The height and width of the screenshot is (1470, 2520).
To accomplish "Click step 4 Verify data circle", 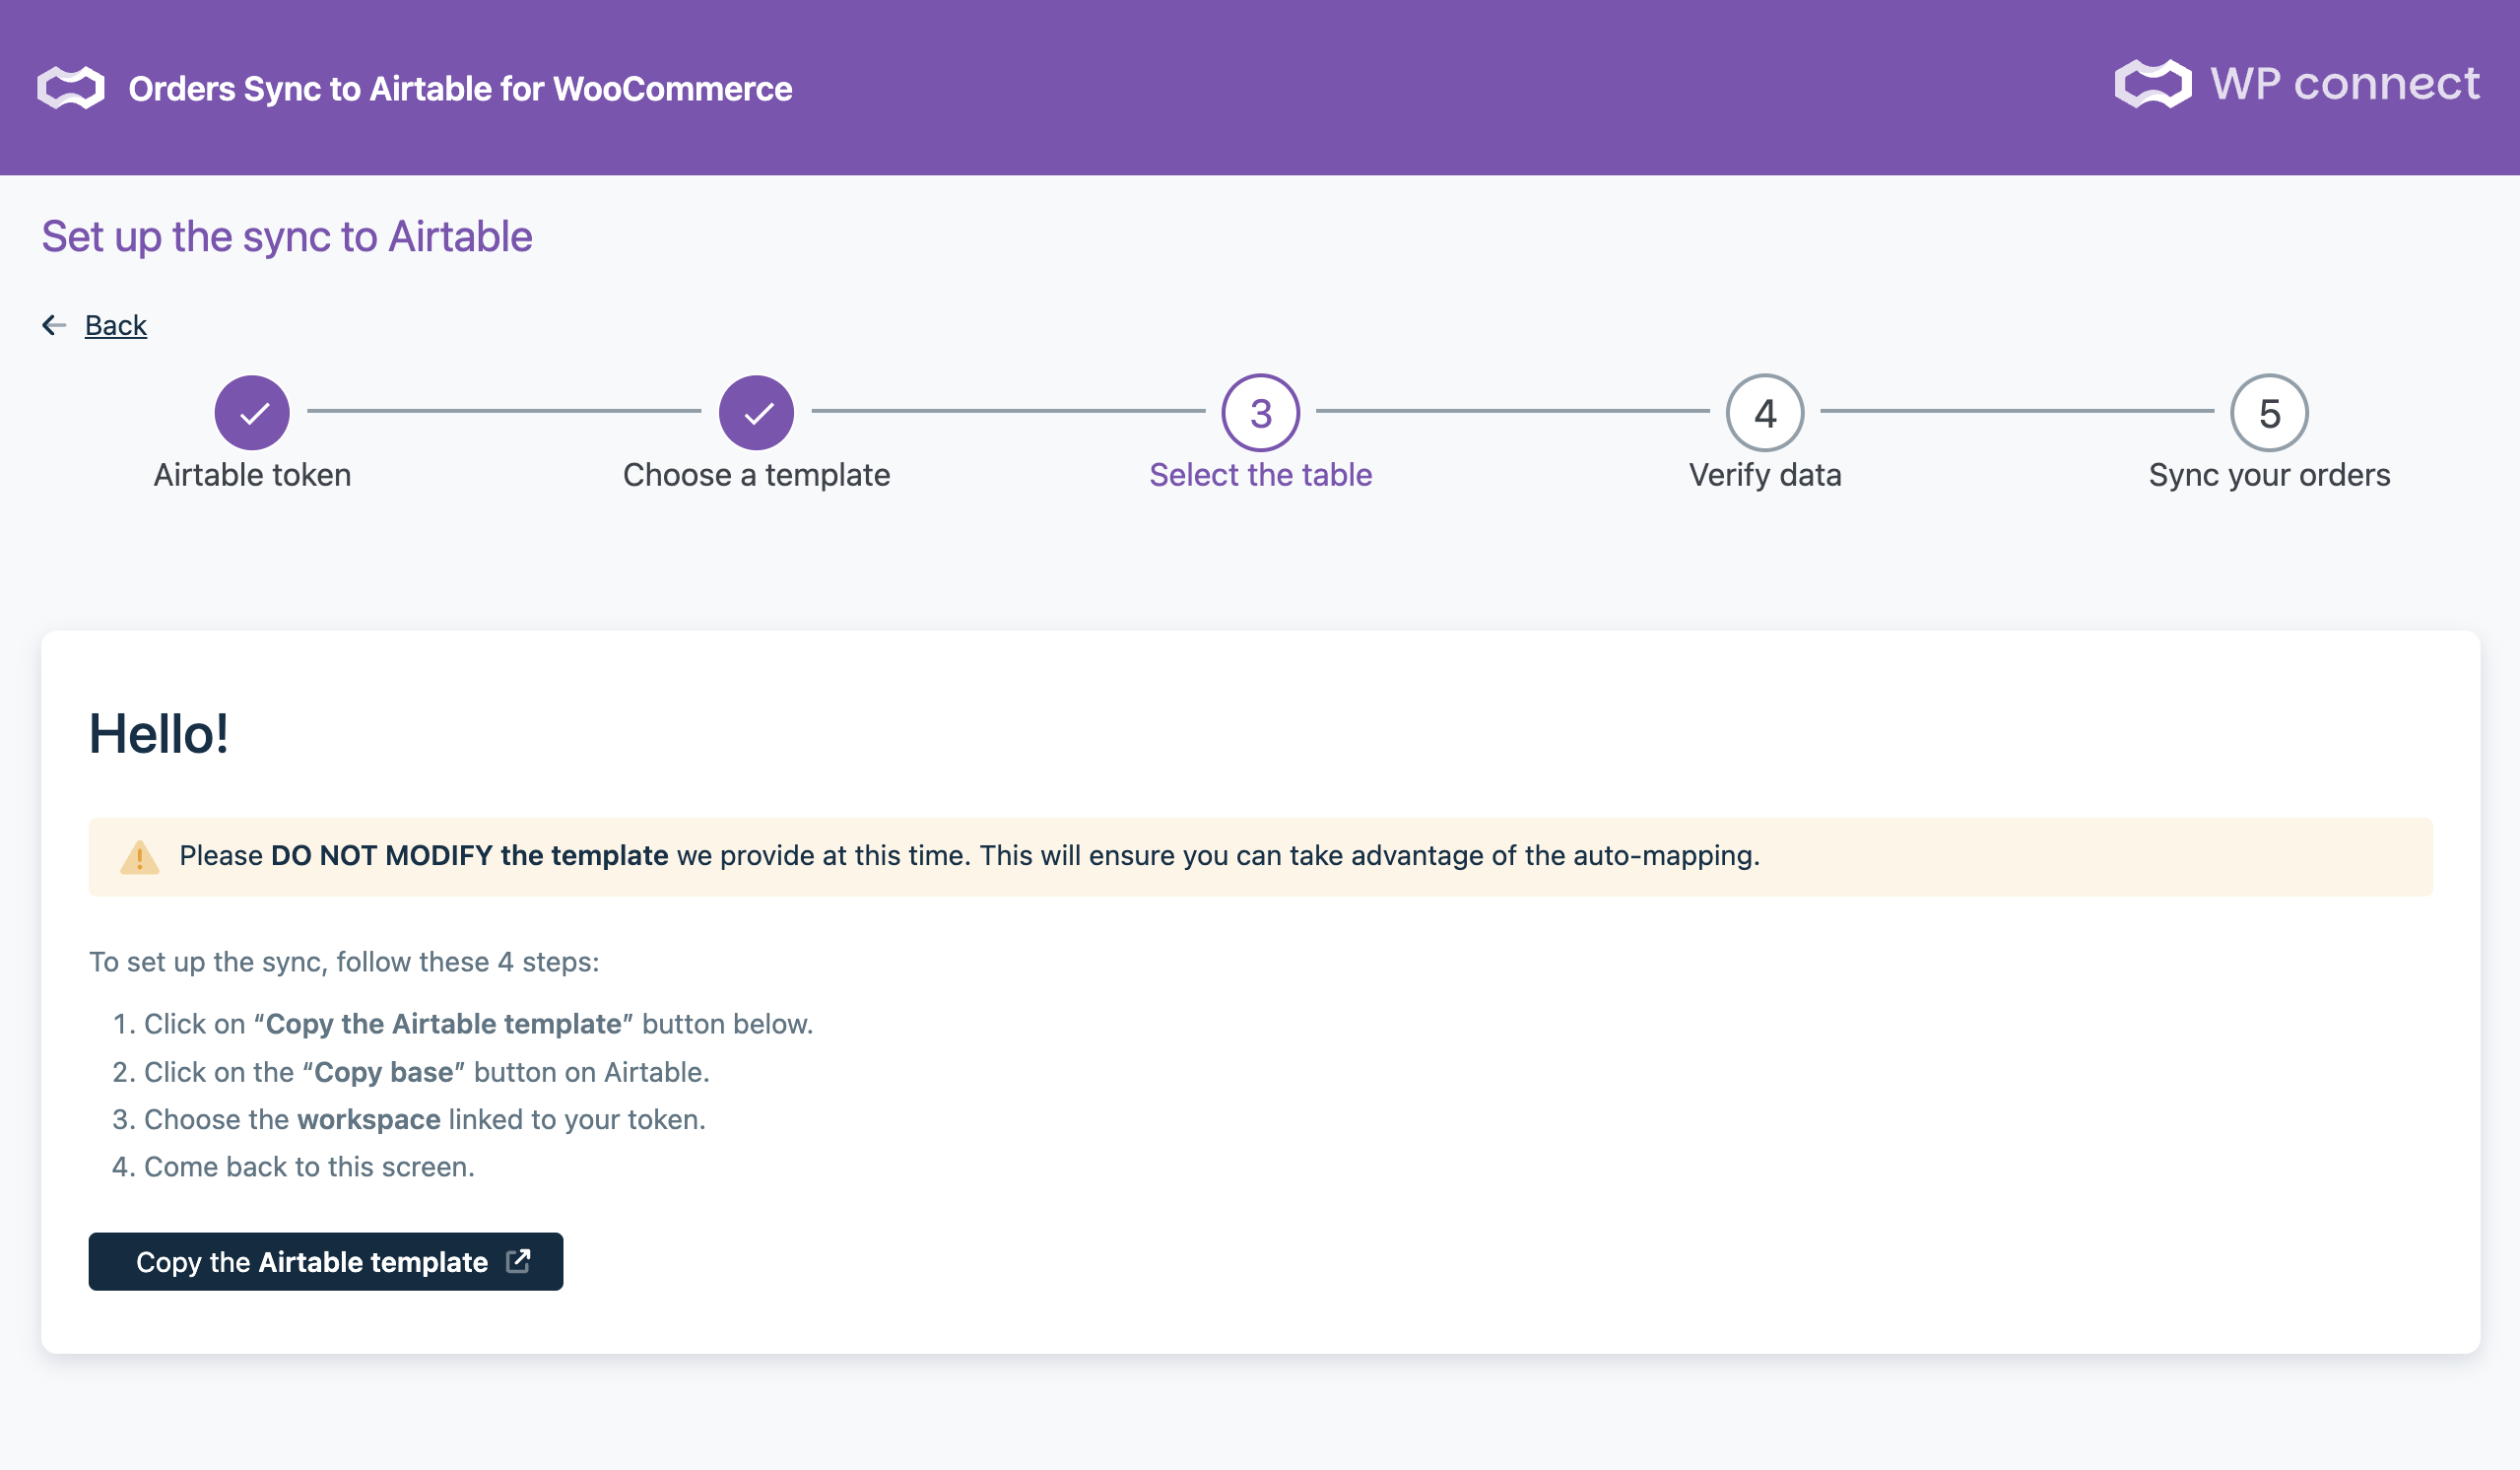I will [1764, 413].
